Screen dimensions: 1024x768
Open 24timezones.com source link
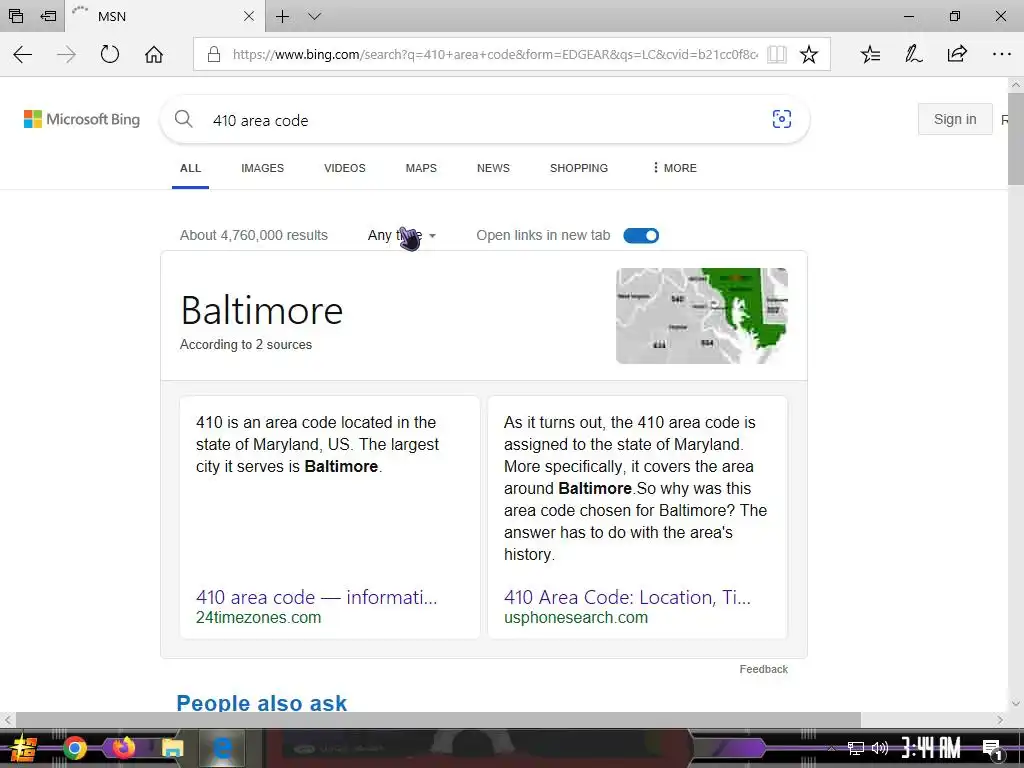(259, 618)
